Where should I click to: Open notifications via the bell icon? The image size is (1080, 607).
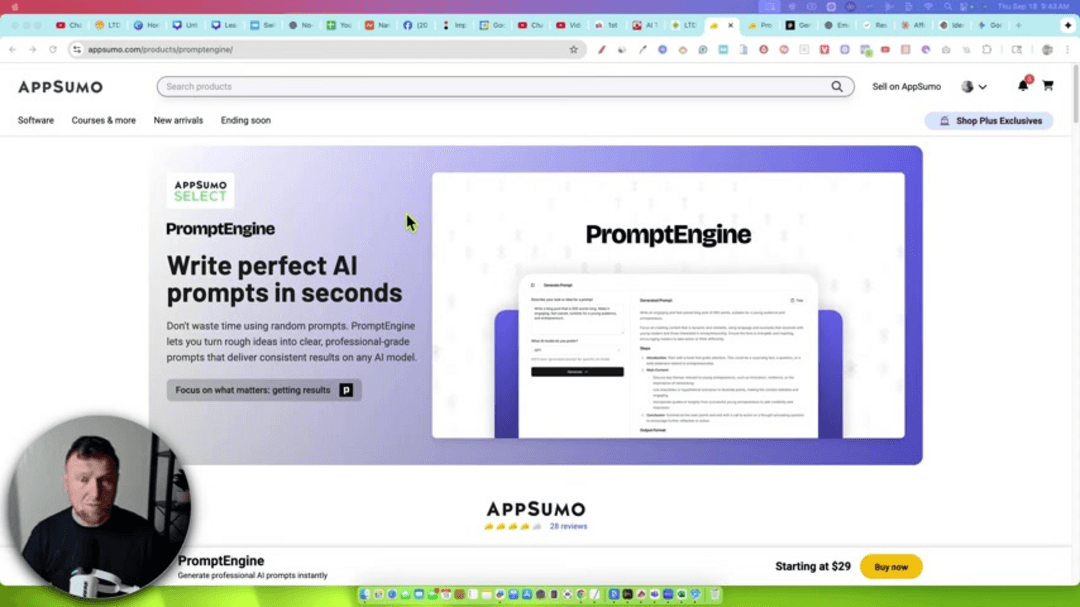click(x=1022, y=86)
